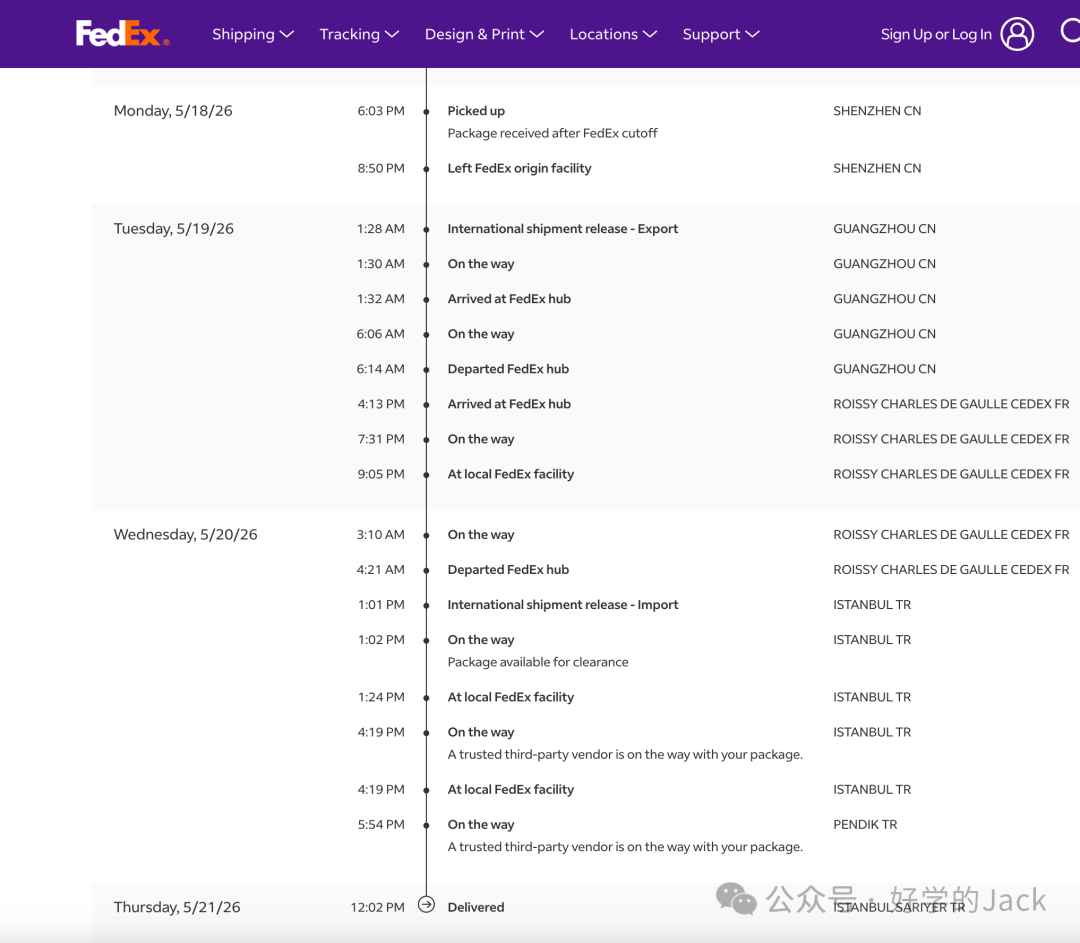Screen dimensions: 1080x943
Task: Select the Delivered status text
Action: (x=476, y=907)
